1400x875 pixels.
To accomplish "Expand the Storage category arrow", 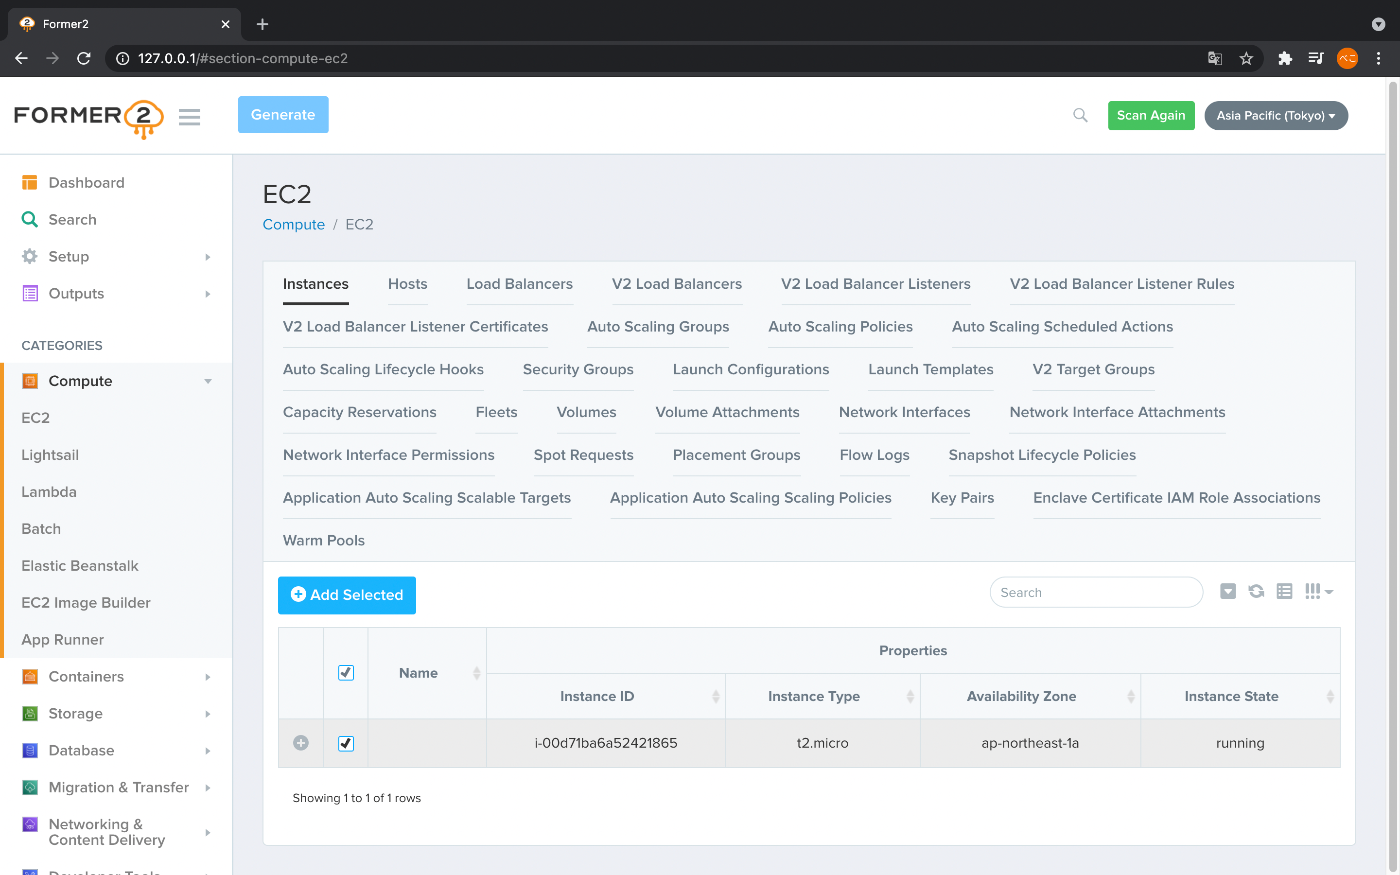I will click(x=208, y=714).
